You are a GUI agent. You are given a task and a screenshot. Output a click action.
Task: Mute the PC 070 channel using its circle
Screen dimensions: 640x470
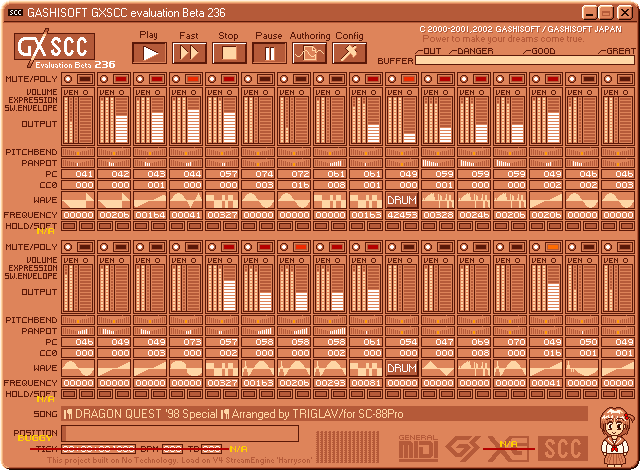[500, 247]
